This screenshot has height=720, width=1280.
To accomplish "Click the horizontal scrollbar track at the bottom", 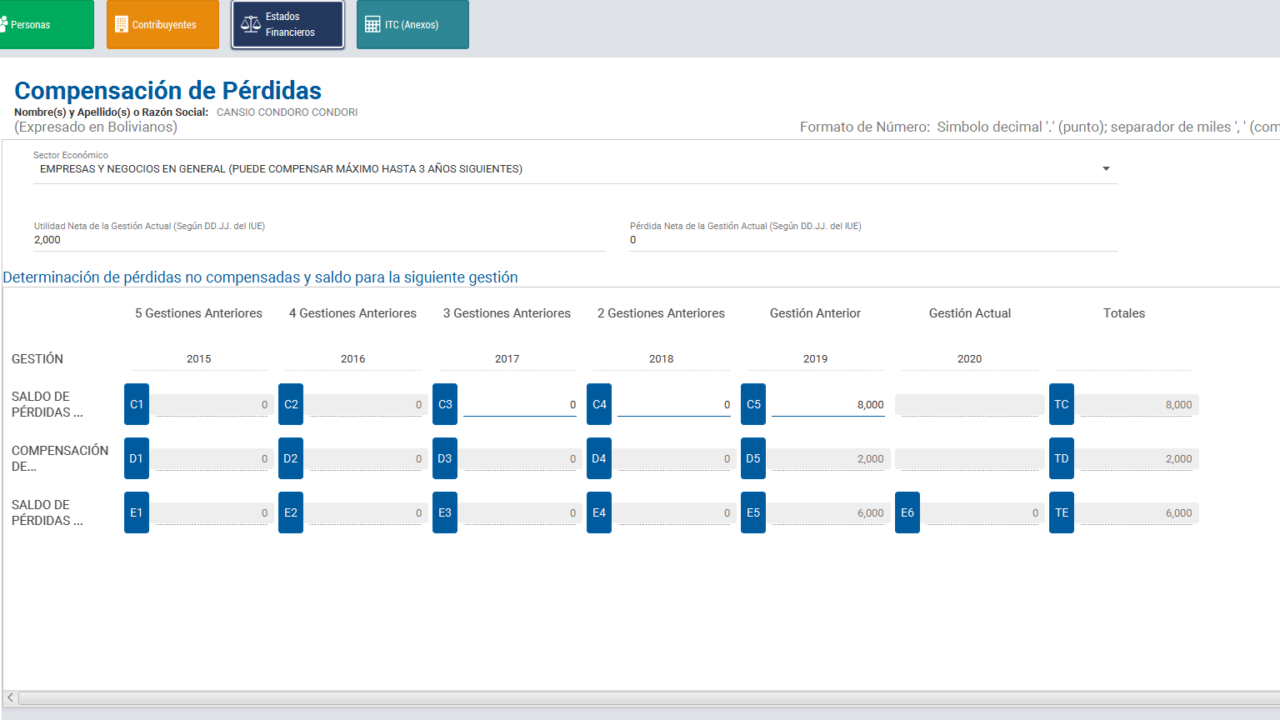I will (640, 698).
